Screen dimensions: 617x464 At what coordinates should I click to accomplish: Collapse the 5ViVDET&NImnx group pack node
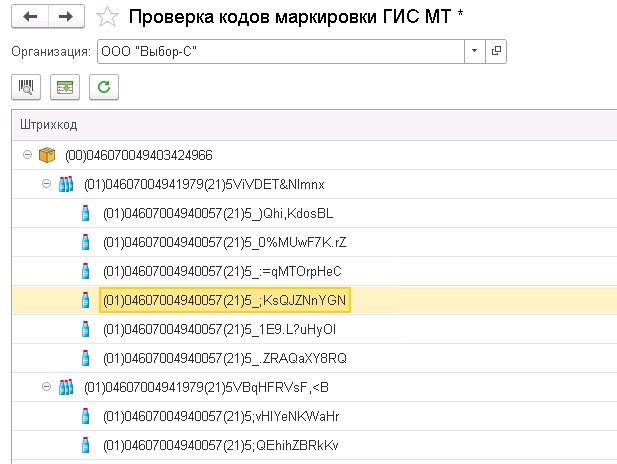point(46,184)
